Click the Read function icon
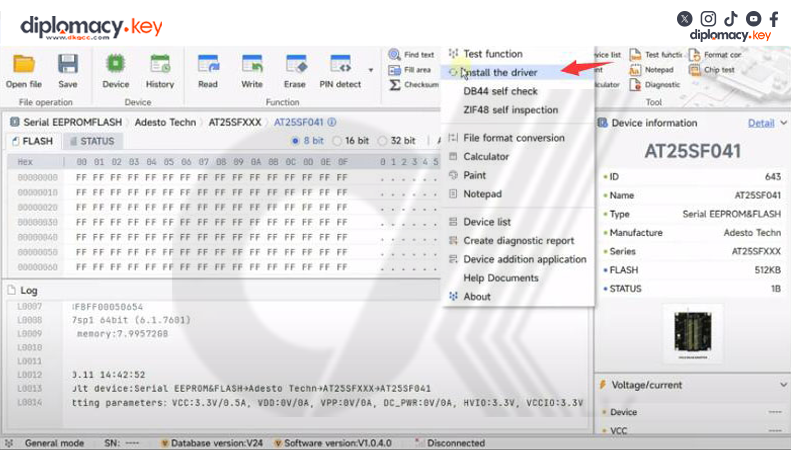Screen dimensions: 791x450 click(x=208, y=64)
